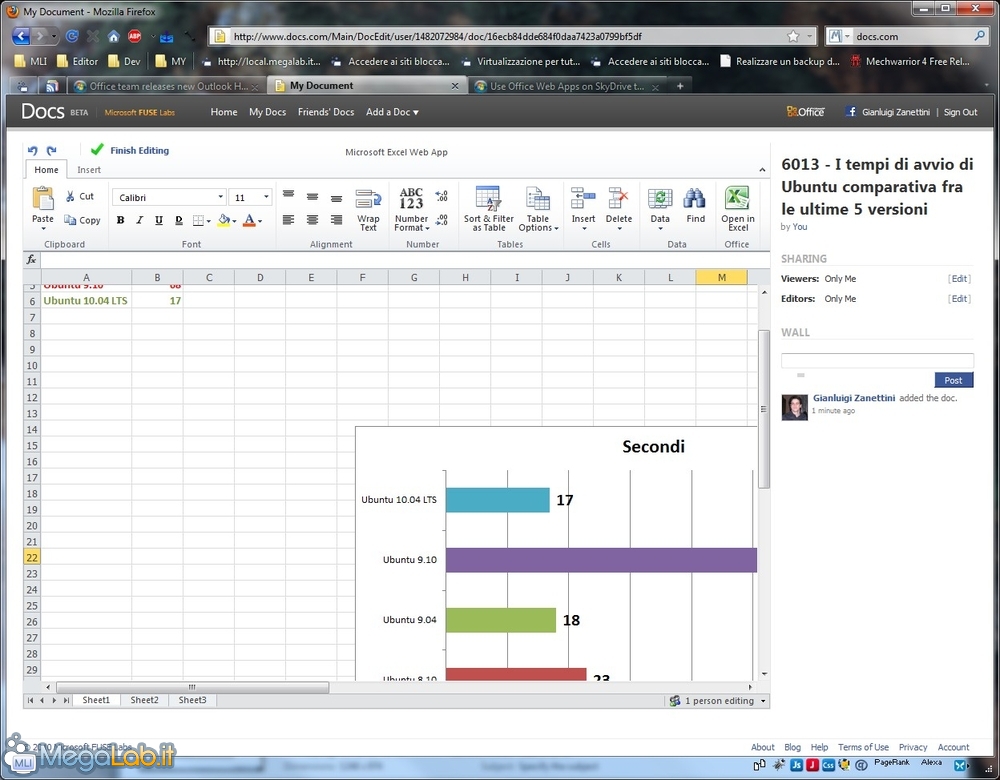Click Firefox home toolbar icon
The image size is (1000, 780).
114,36
